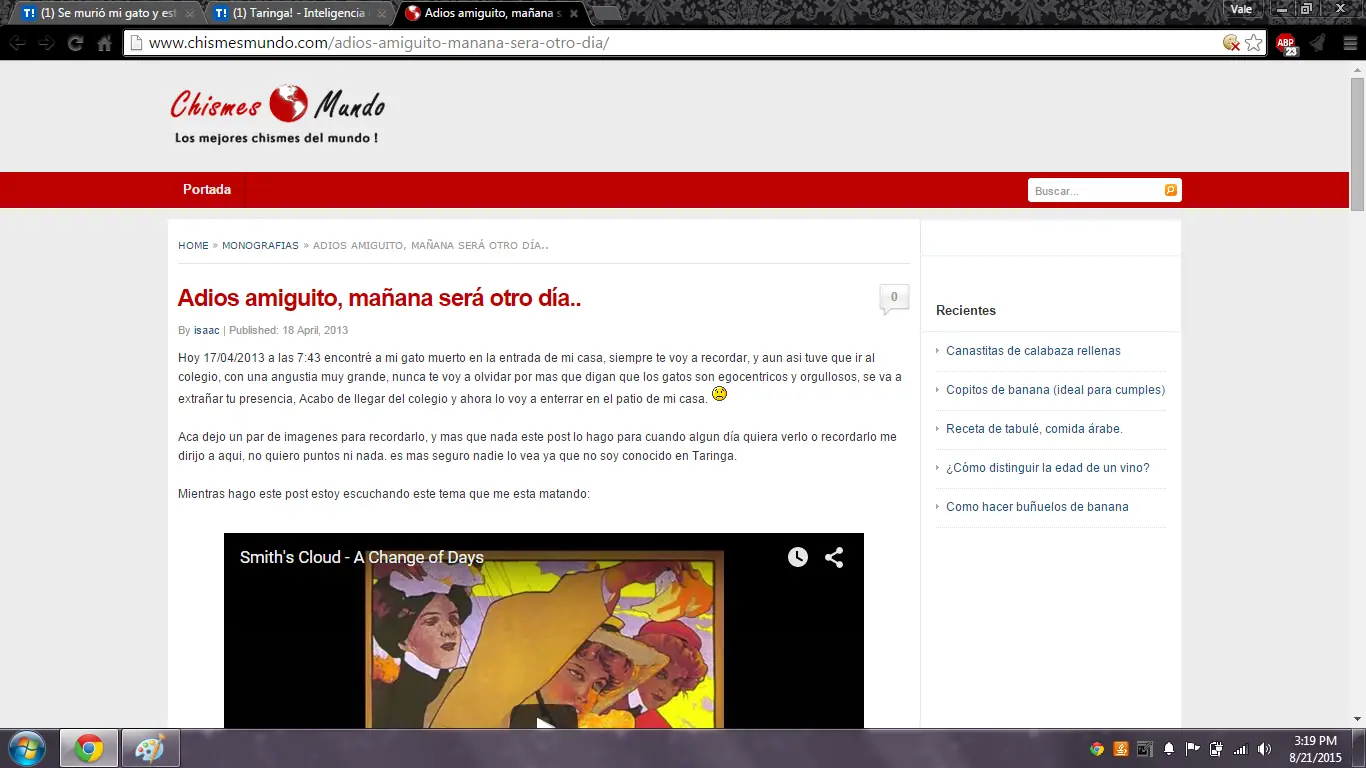This screenshot has width=1366, height=768.
Task: Open the Paint taskbar icon
Action: pyautogui.click(x=150, y=748)
